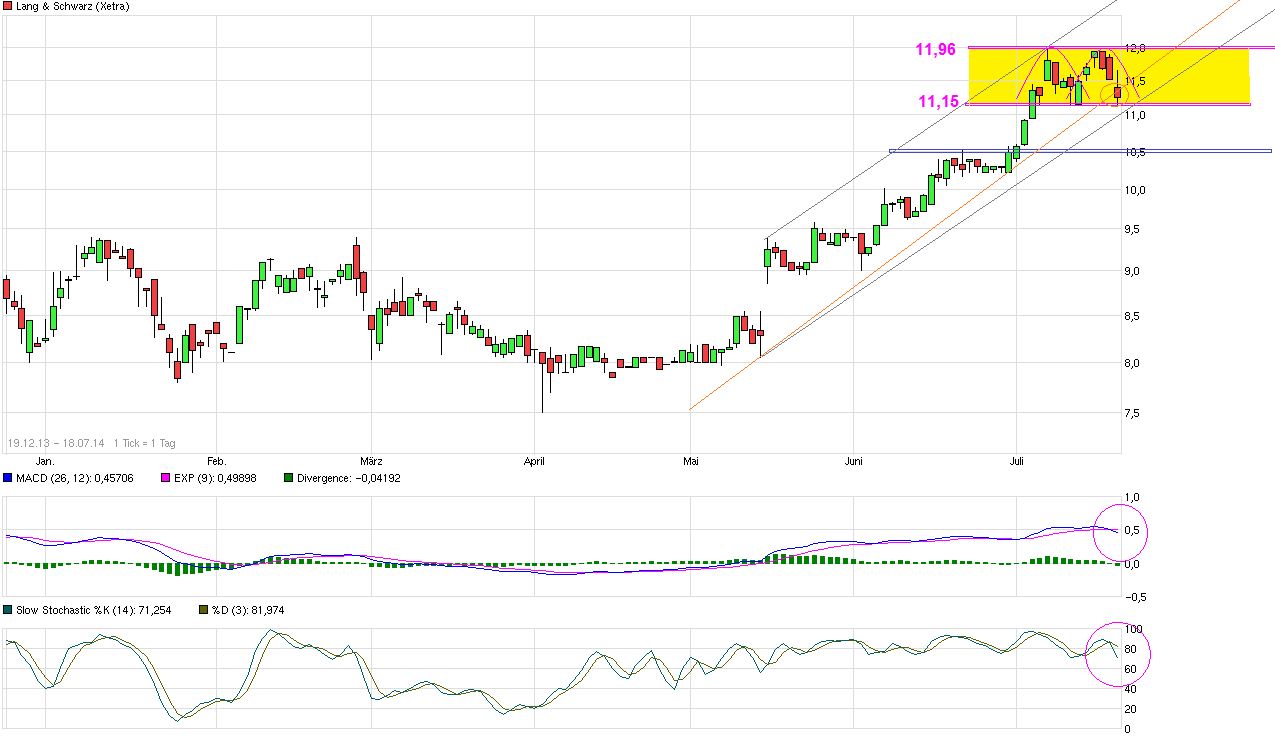
Task: Click the magenta '11,96' resistance label
Action: [x=936, y=48]
